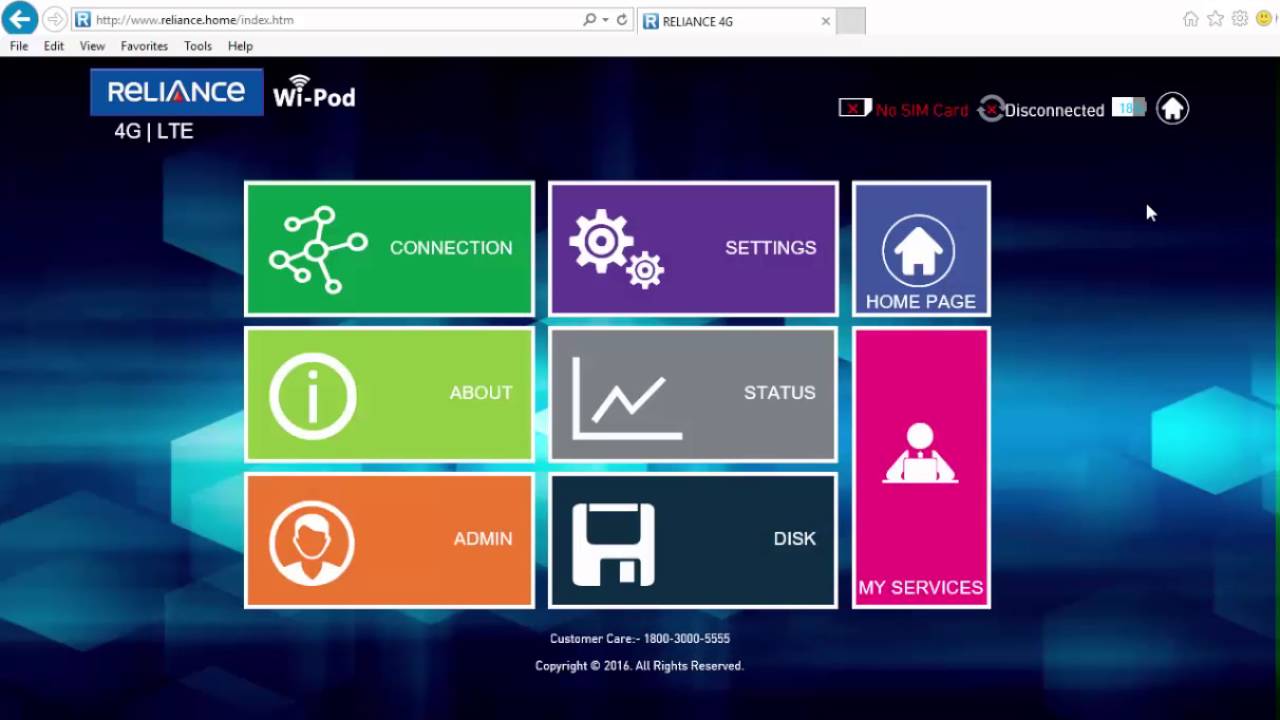Open the Edit menu

click(54, 46)
